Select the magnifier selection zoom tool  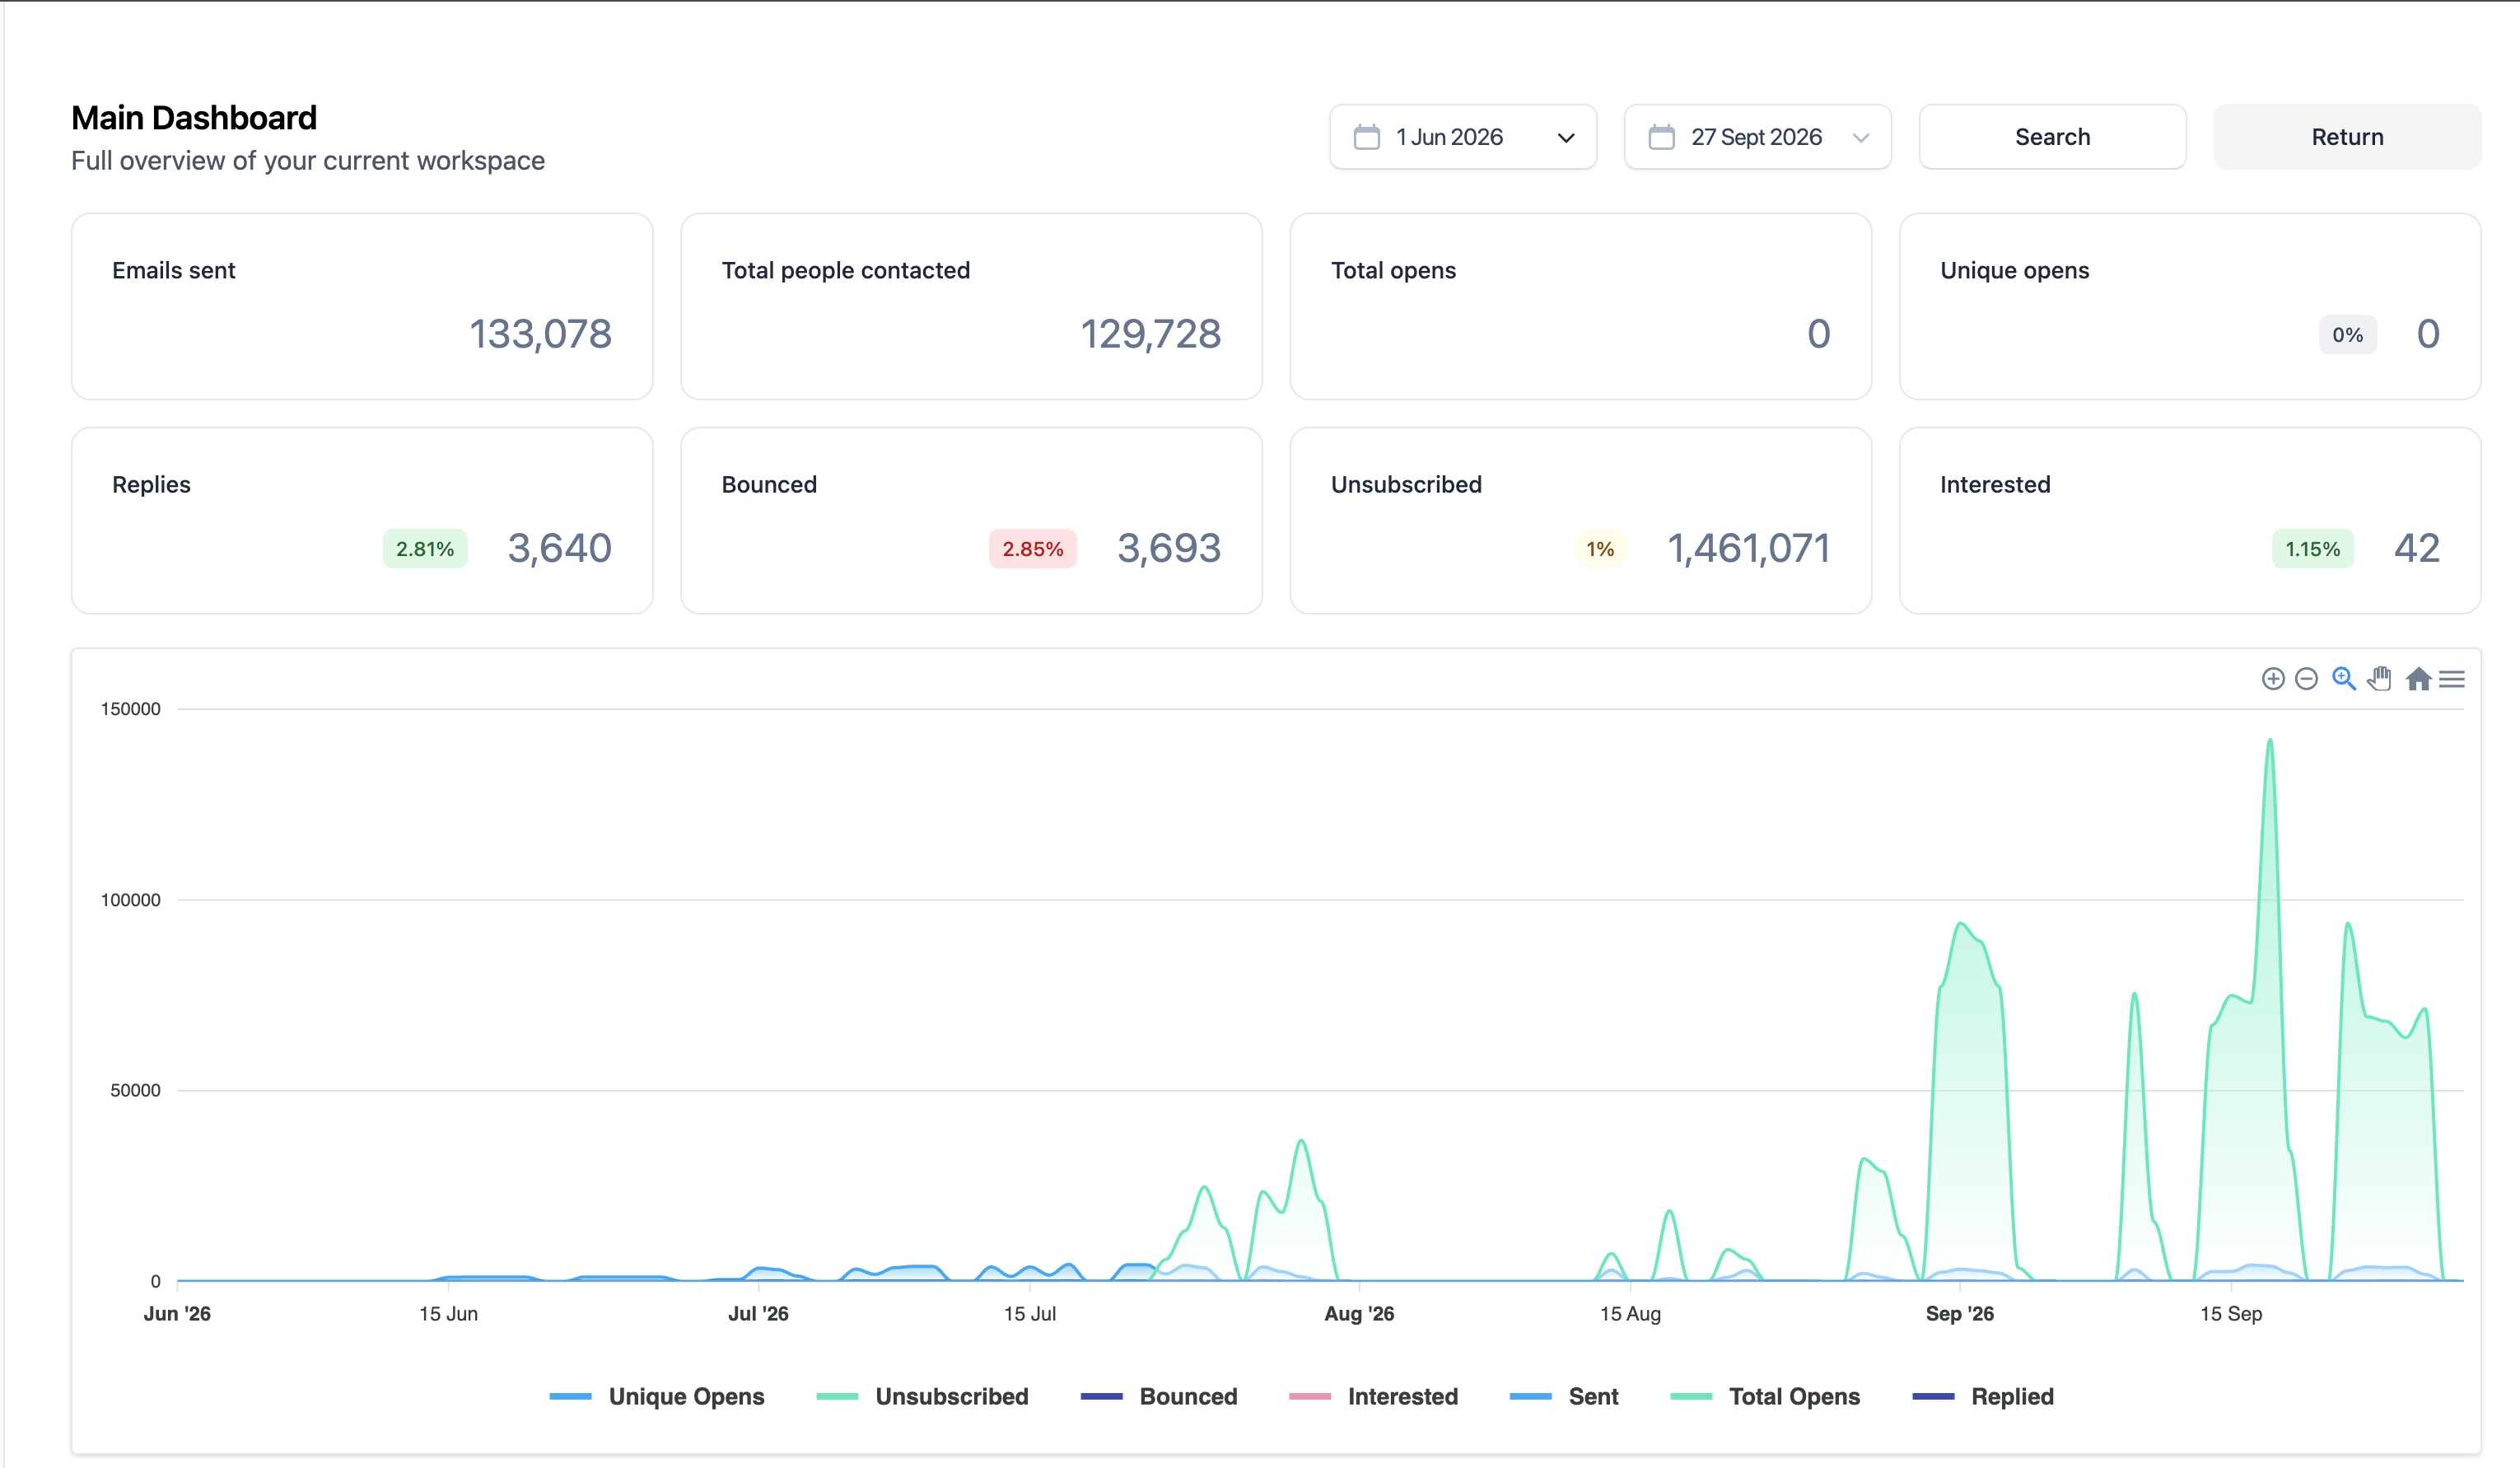point(2343,679)
